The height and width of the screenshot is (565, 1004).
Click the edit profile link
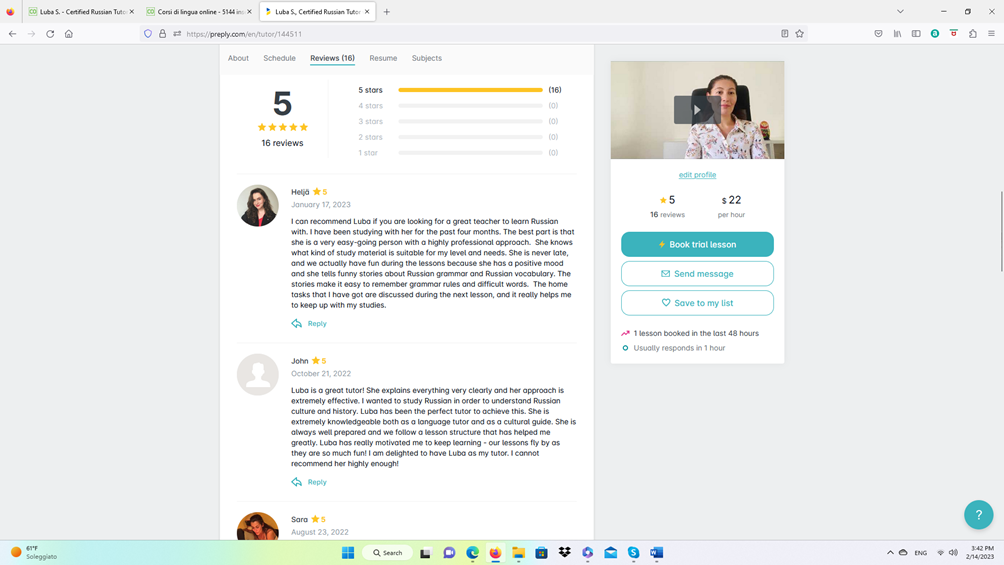pyautogui.click(x=697, y=175)
